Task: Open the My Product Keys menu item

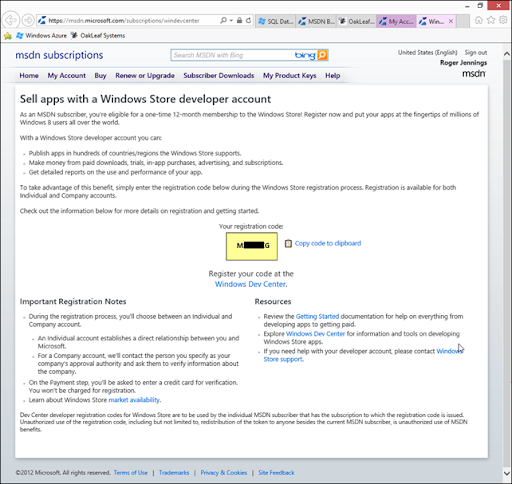Action: (289, 76)
